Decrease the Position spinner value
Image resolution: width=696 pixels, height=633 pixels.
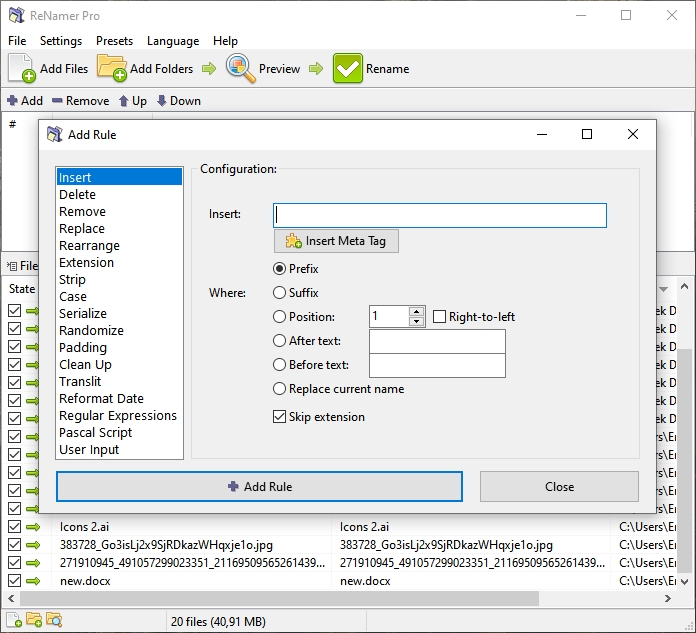(x=416, y=321)
